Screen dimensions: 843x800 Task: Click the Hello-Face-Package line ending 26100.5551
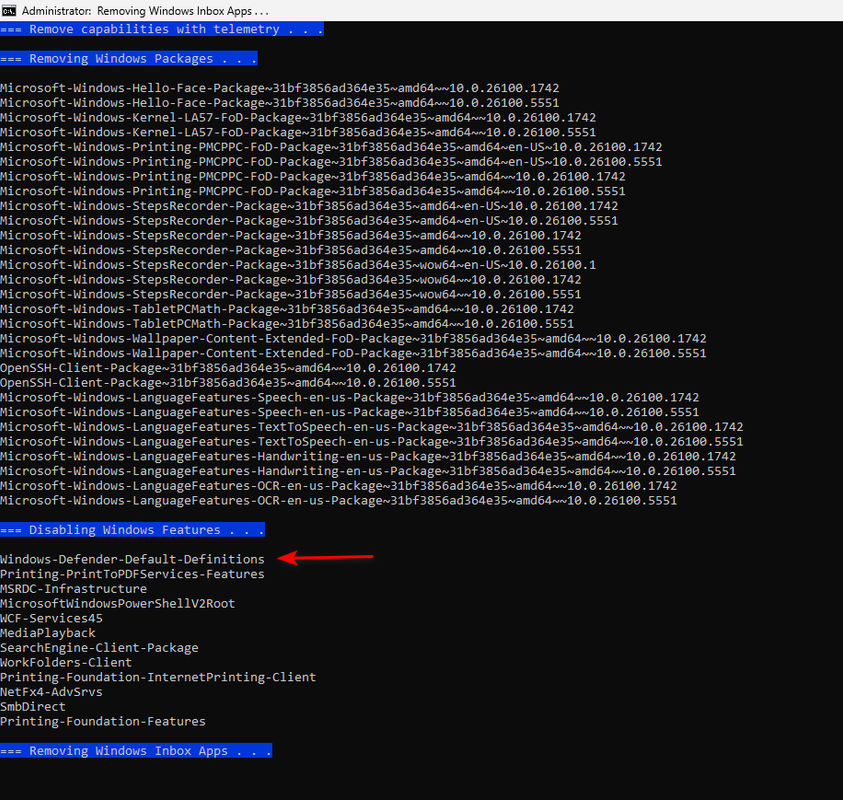(280, 103)
